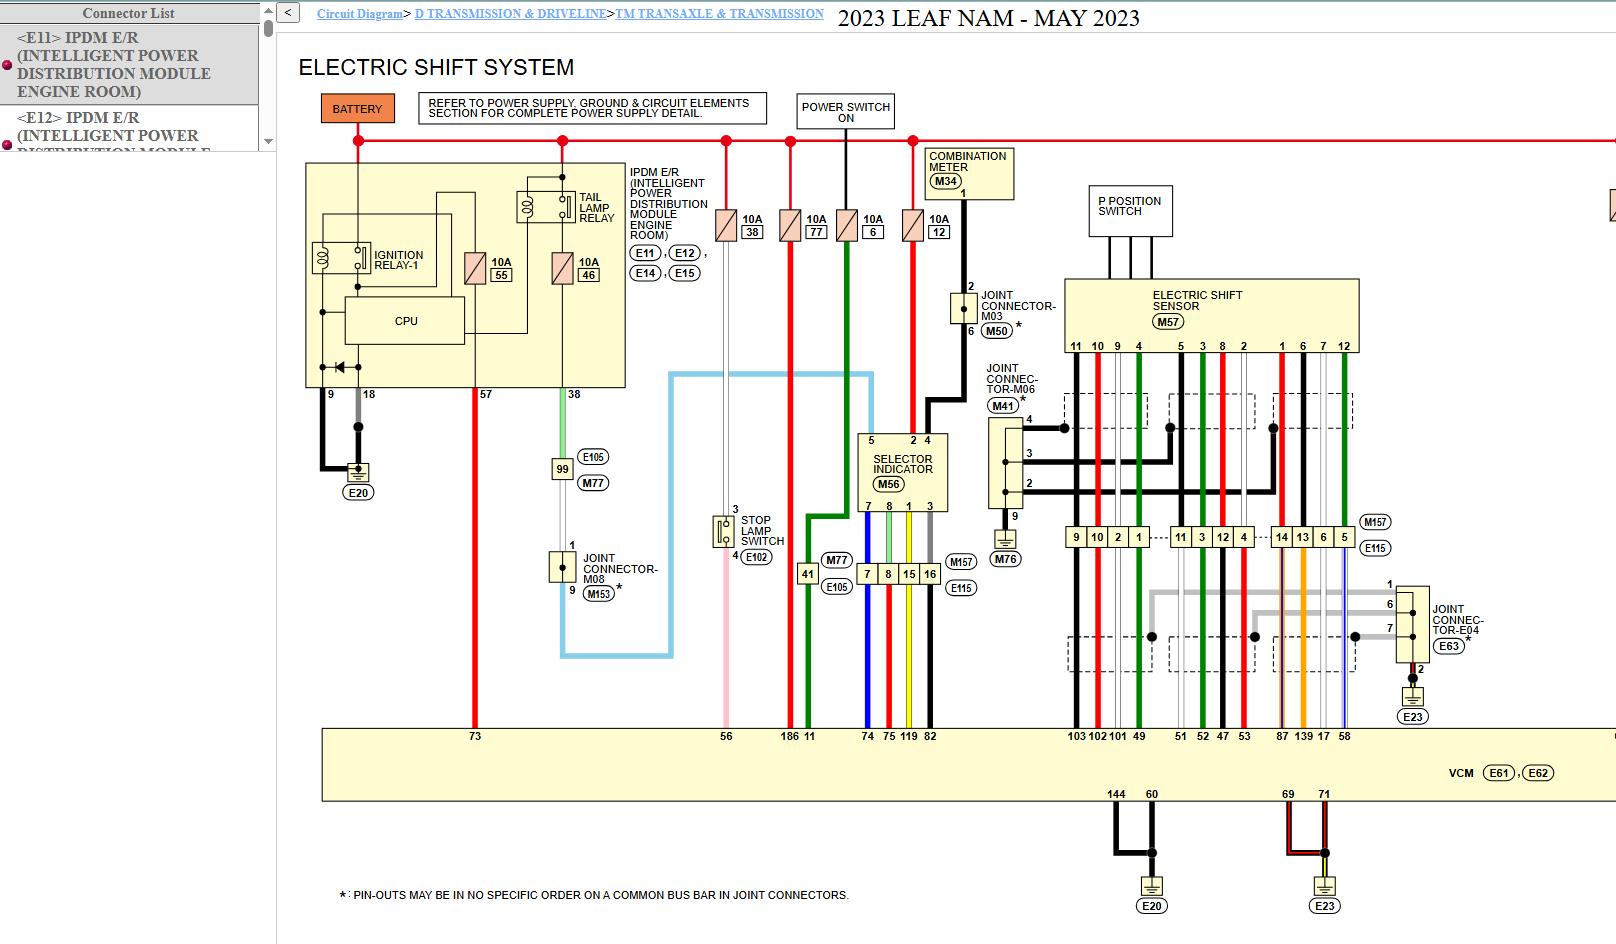
Task: Open D TRANSMISSION & DRIVELINE breadcrumb link
Action: (x=510, y=14)
